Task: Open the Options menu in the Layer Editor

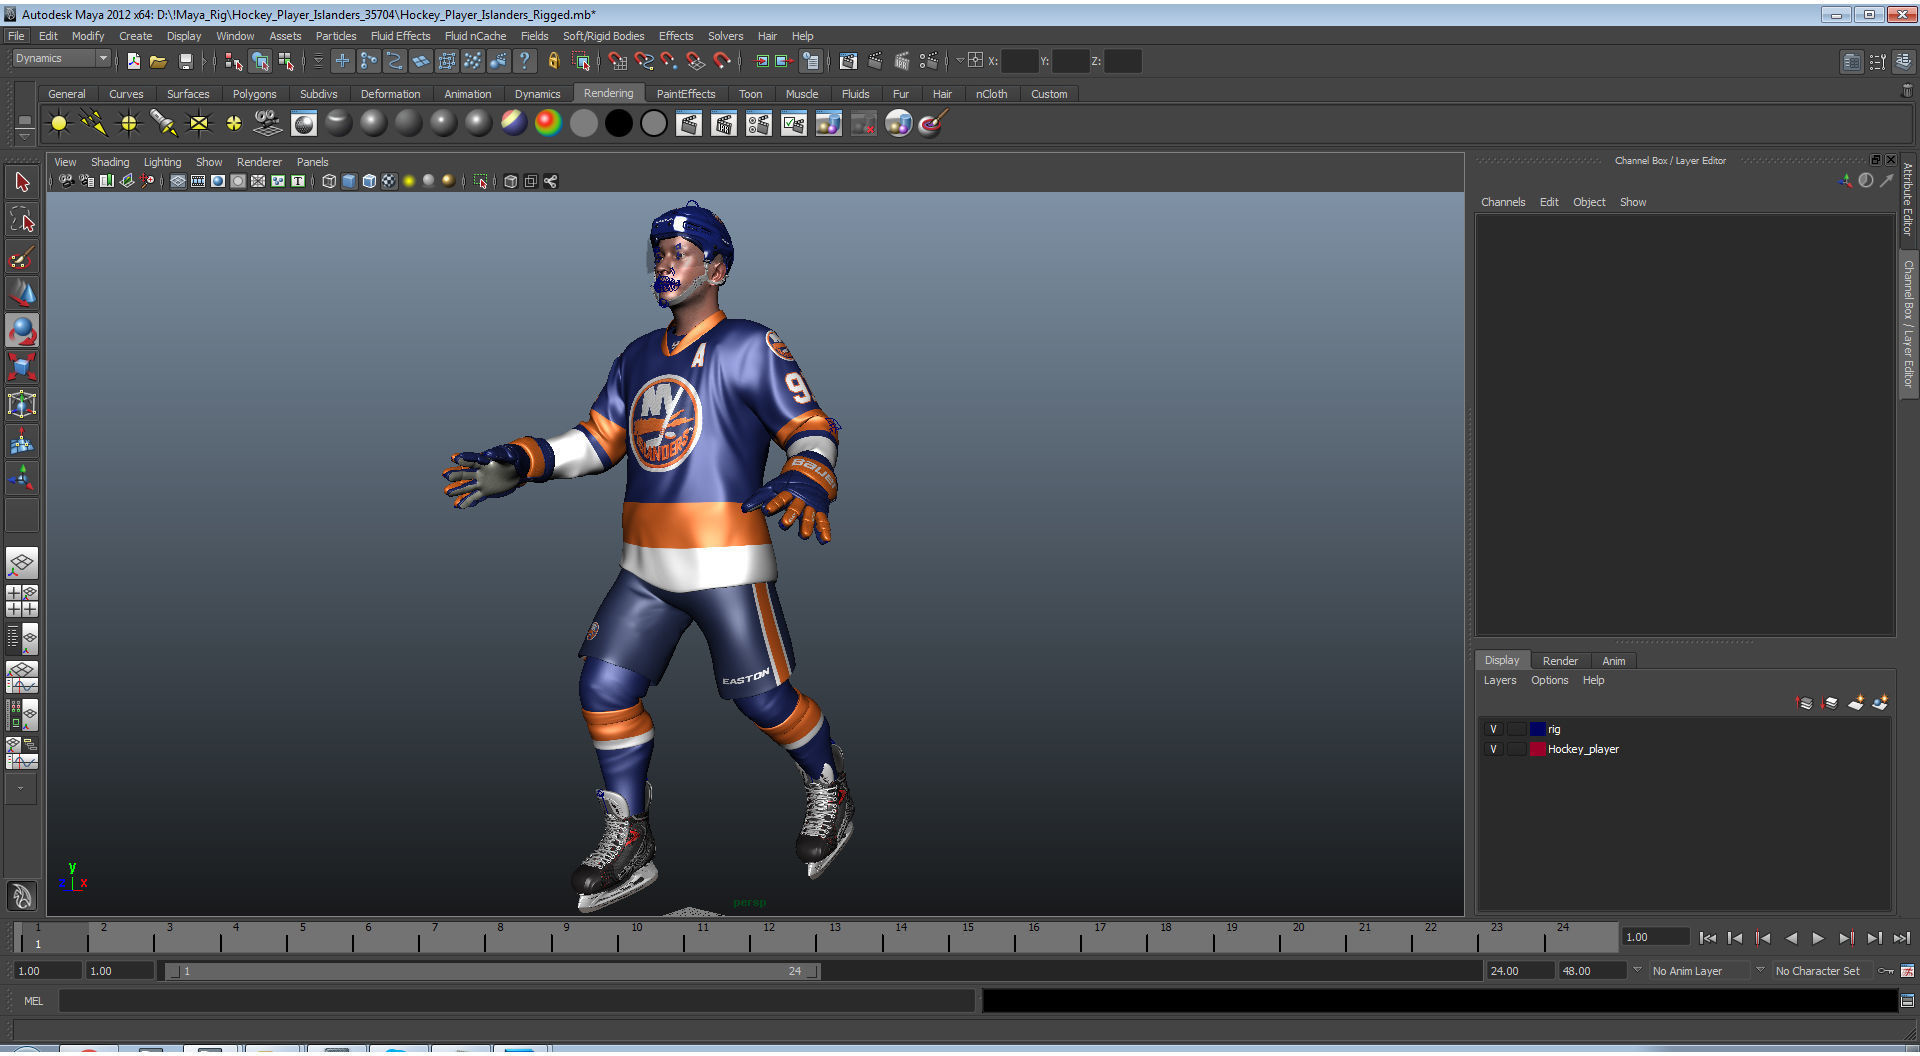Action: coord(1549,680)
